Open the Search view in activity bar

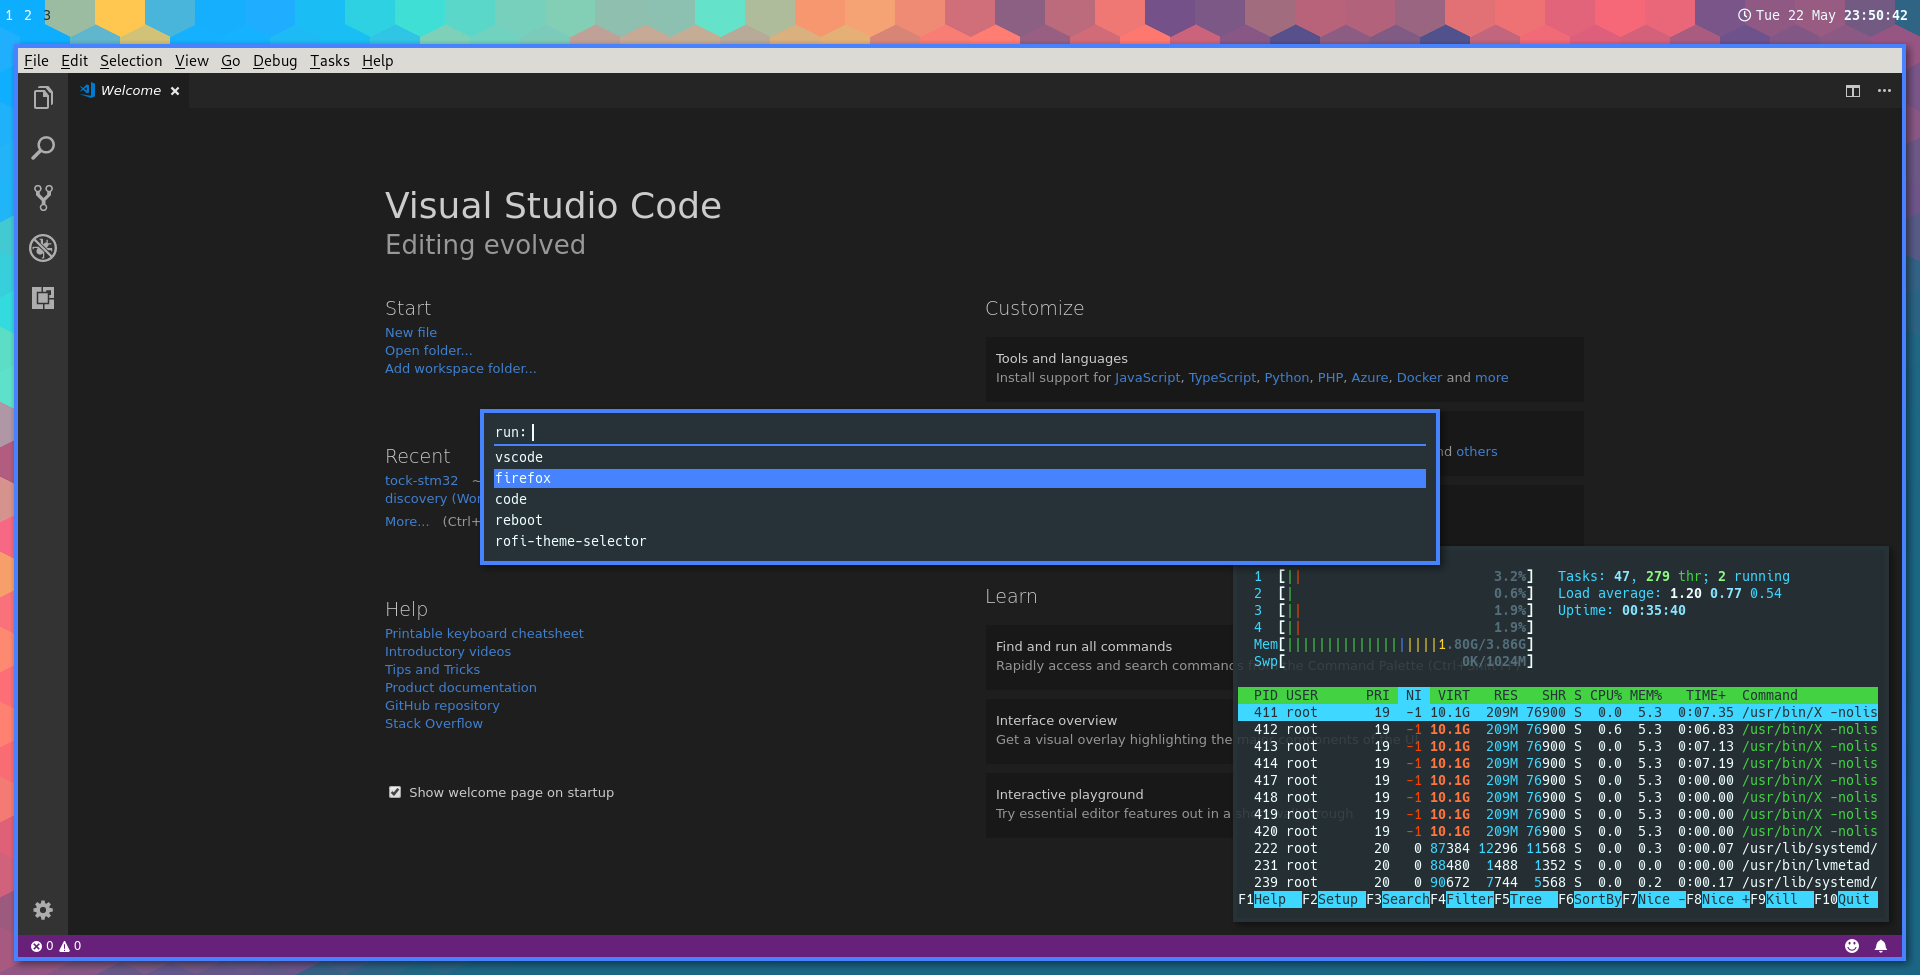pos(43,148)
